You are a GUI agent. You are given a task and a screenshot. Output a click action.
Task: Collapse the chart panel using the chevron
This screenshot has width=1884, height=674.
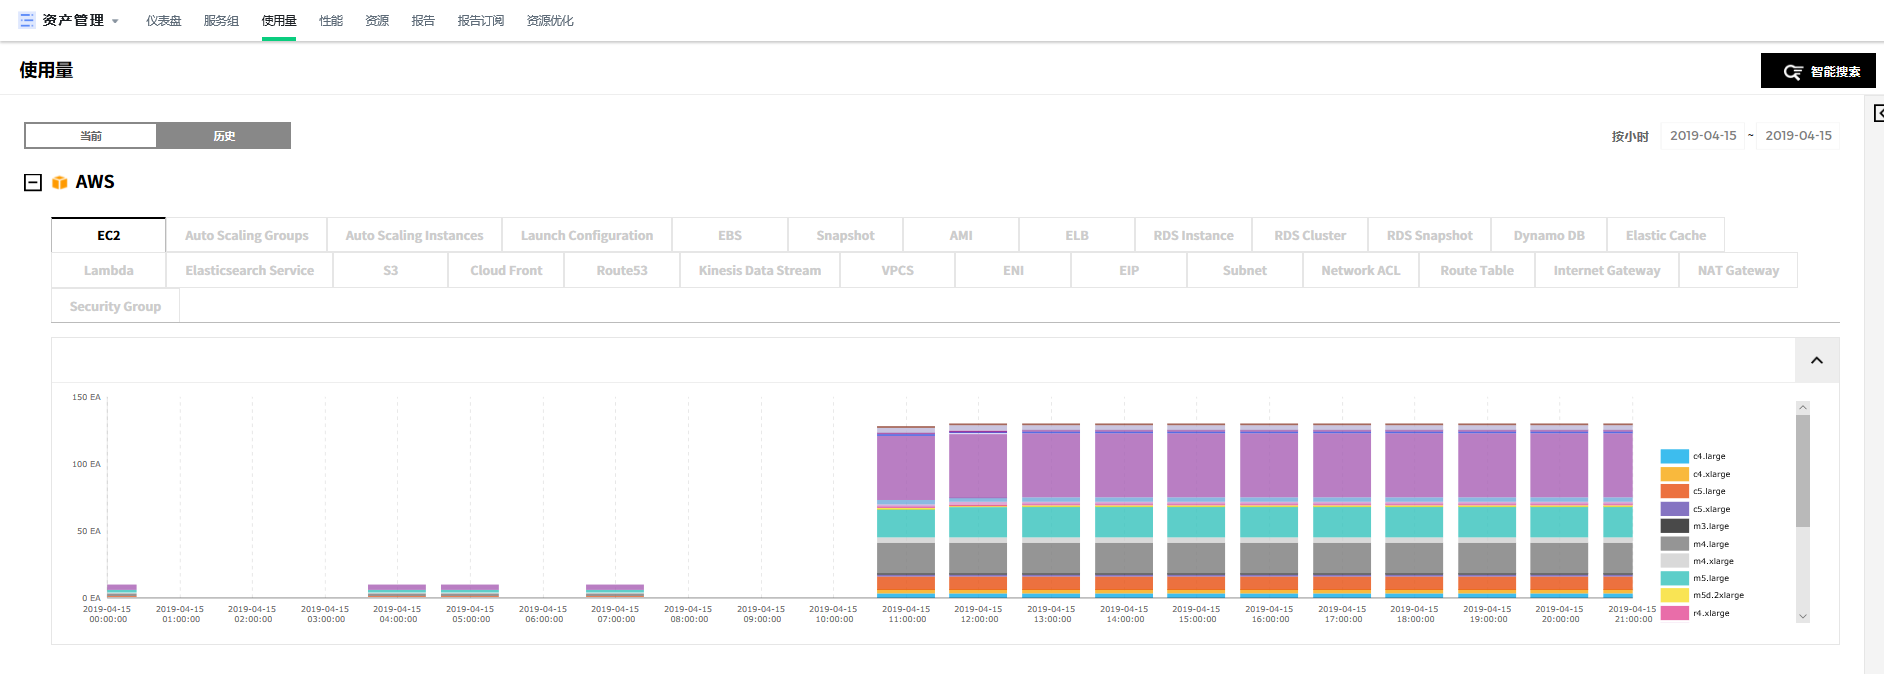point(1817,360)
